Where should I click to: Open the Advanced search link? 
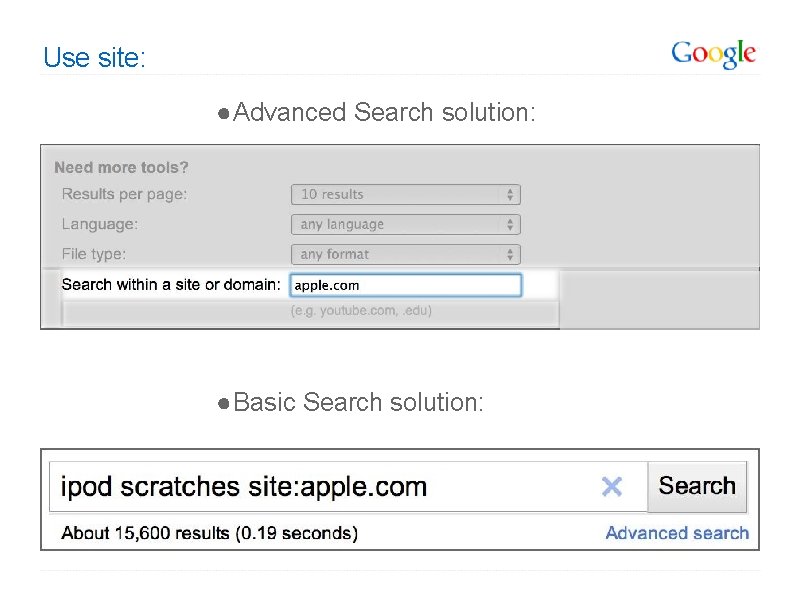click(x=676, y=533)
